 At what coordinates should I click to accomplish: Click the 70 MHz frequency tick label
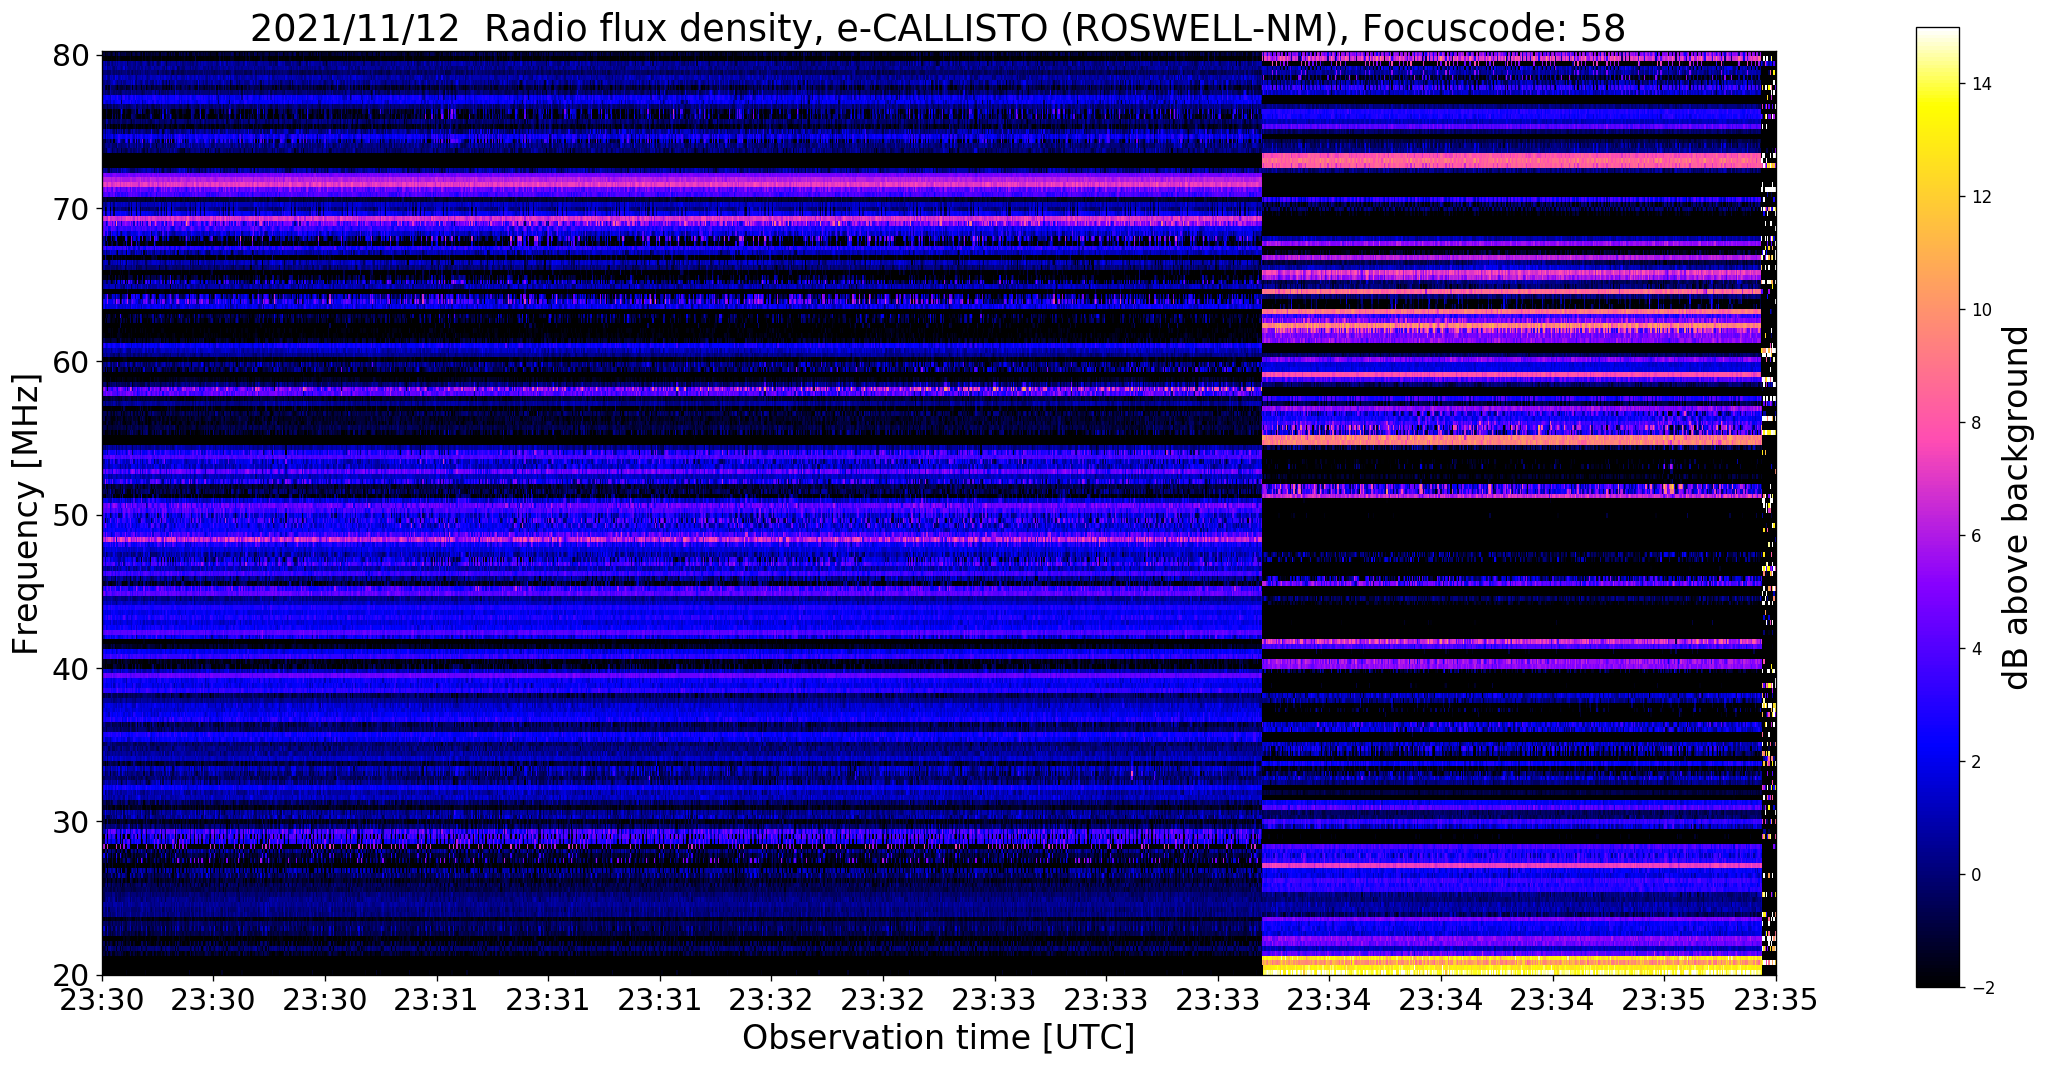[70, 209]
